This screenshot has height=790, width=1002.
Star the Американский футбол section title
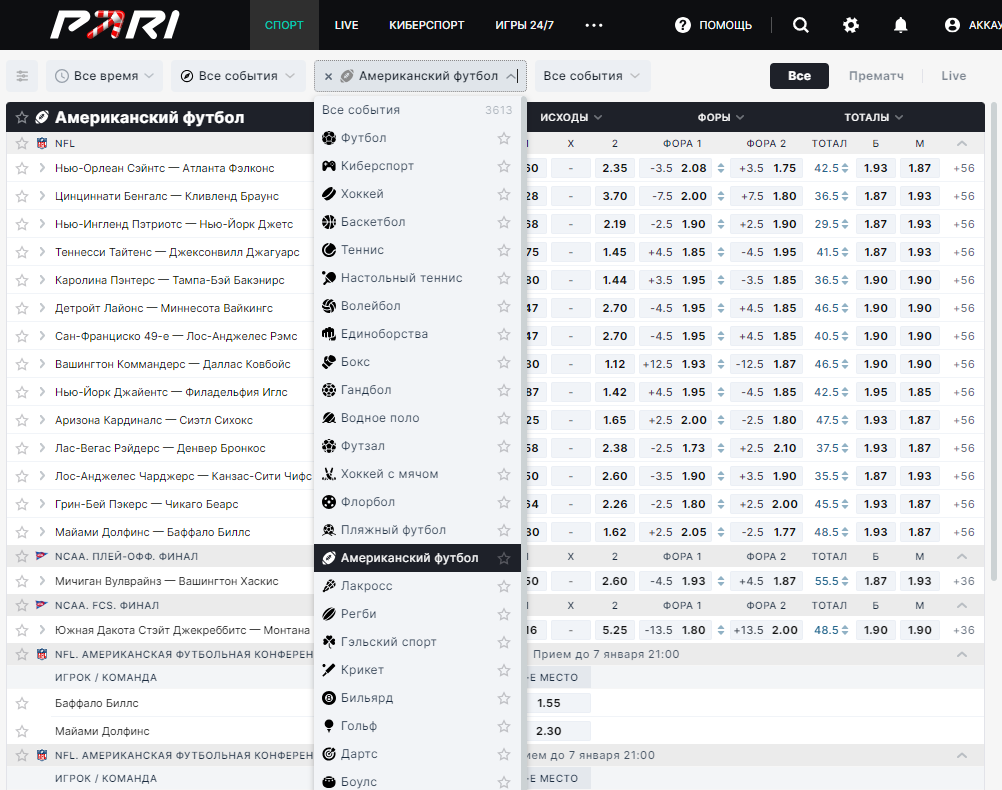[x=22, y=118]
